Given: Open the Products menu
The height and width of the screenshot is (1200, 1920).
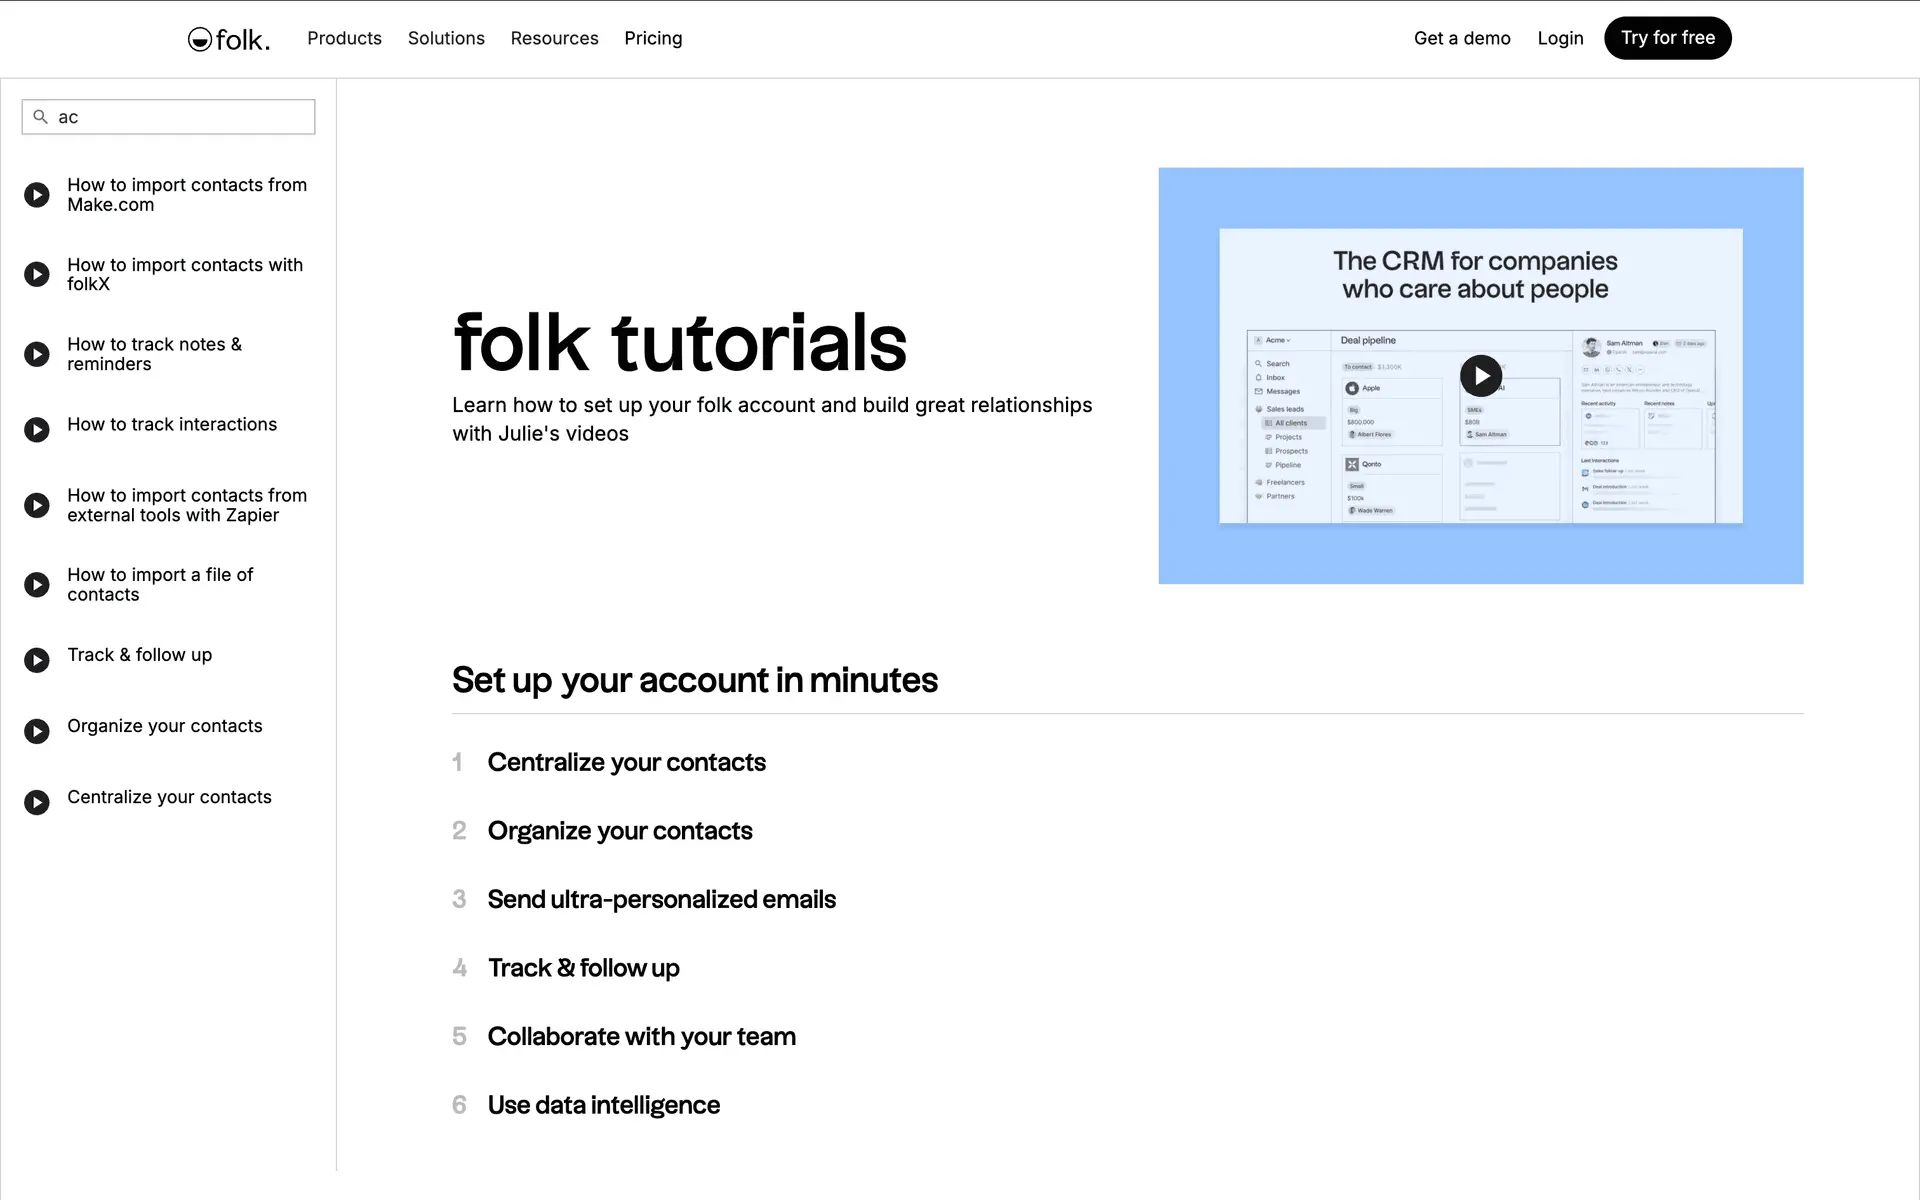Looking at the screenshot, I should 344,38.
